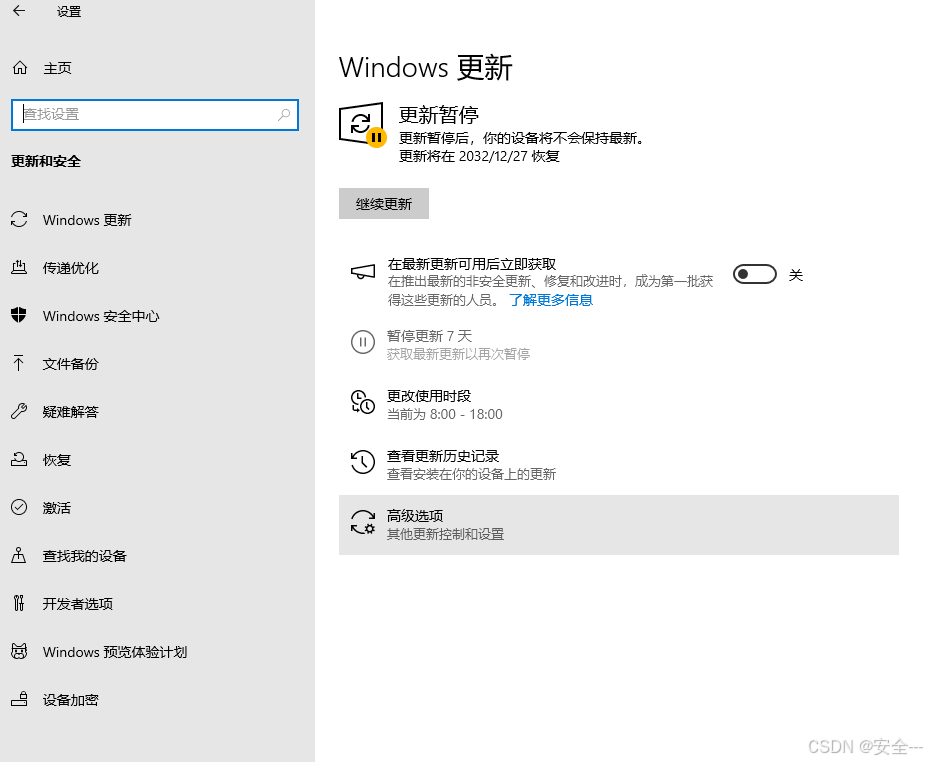Select the 传递优化 icon

coord(19,267)
